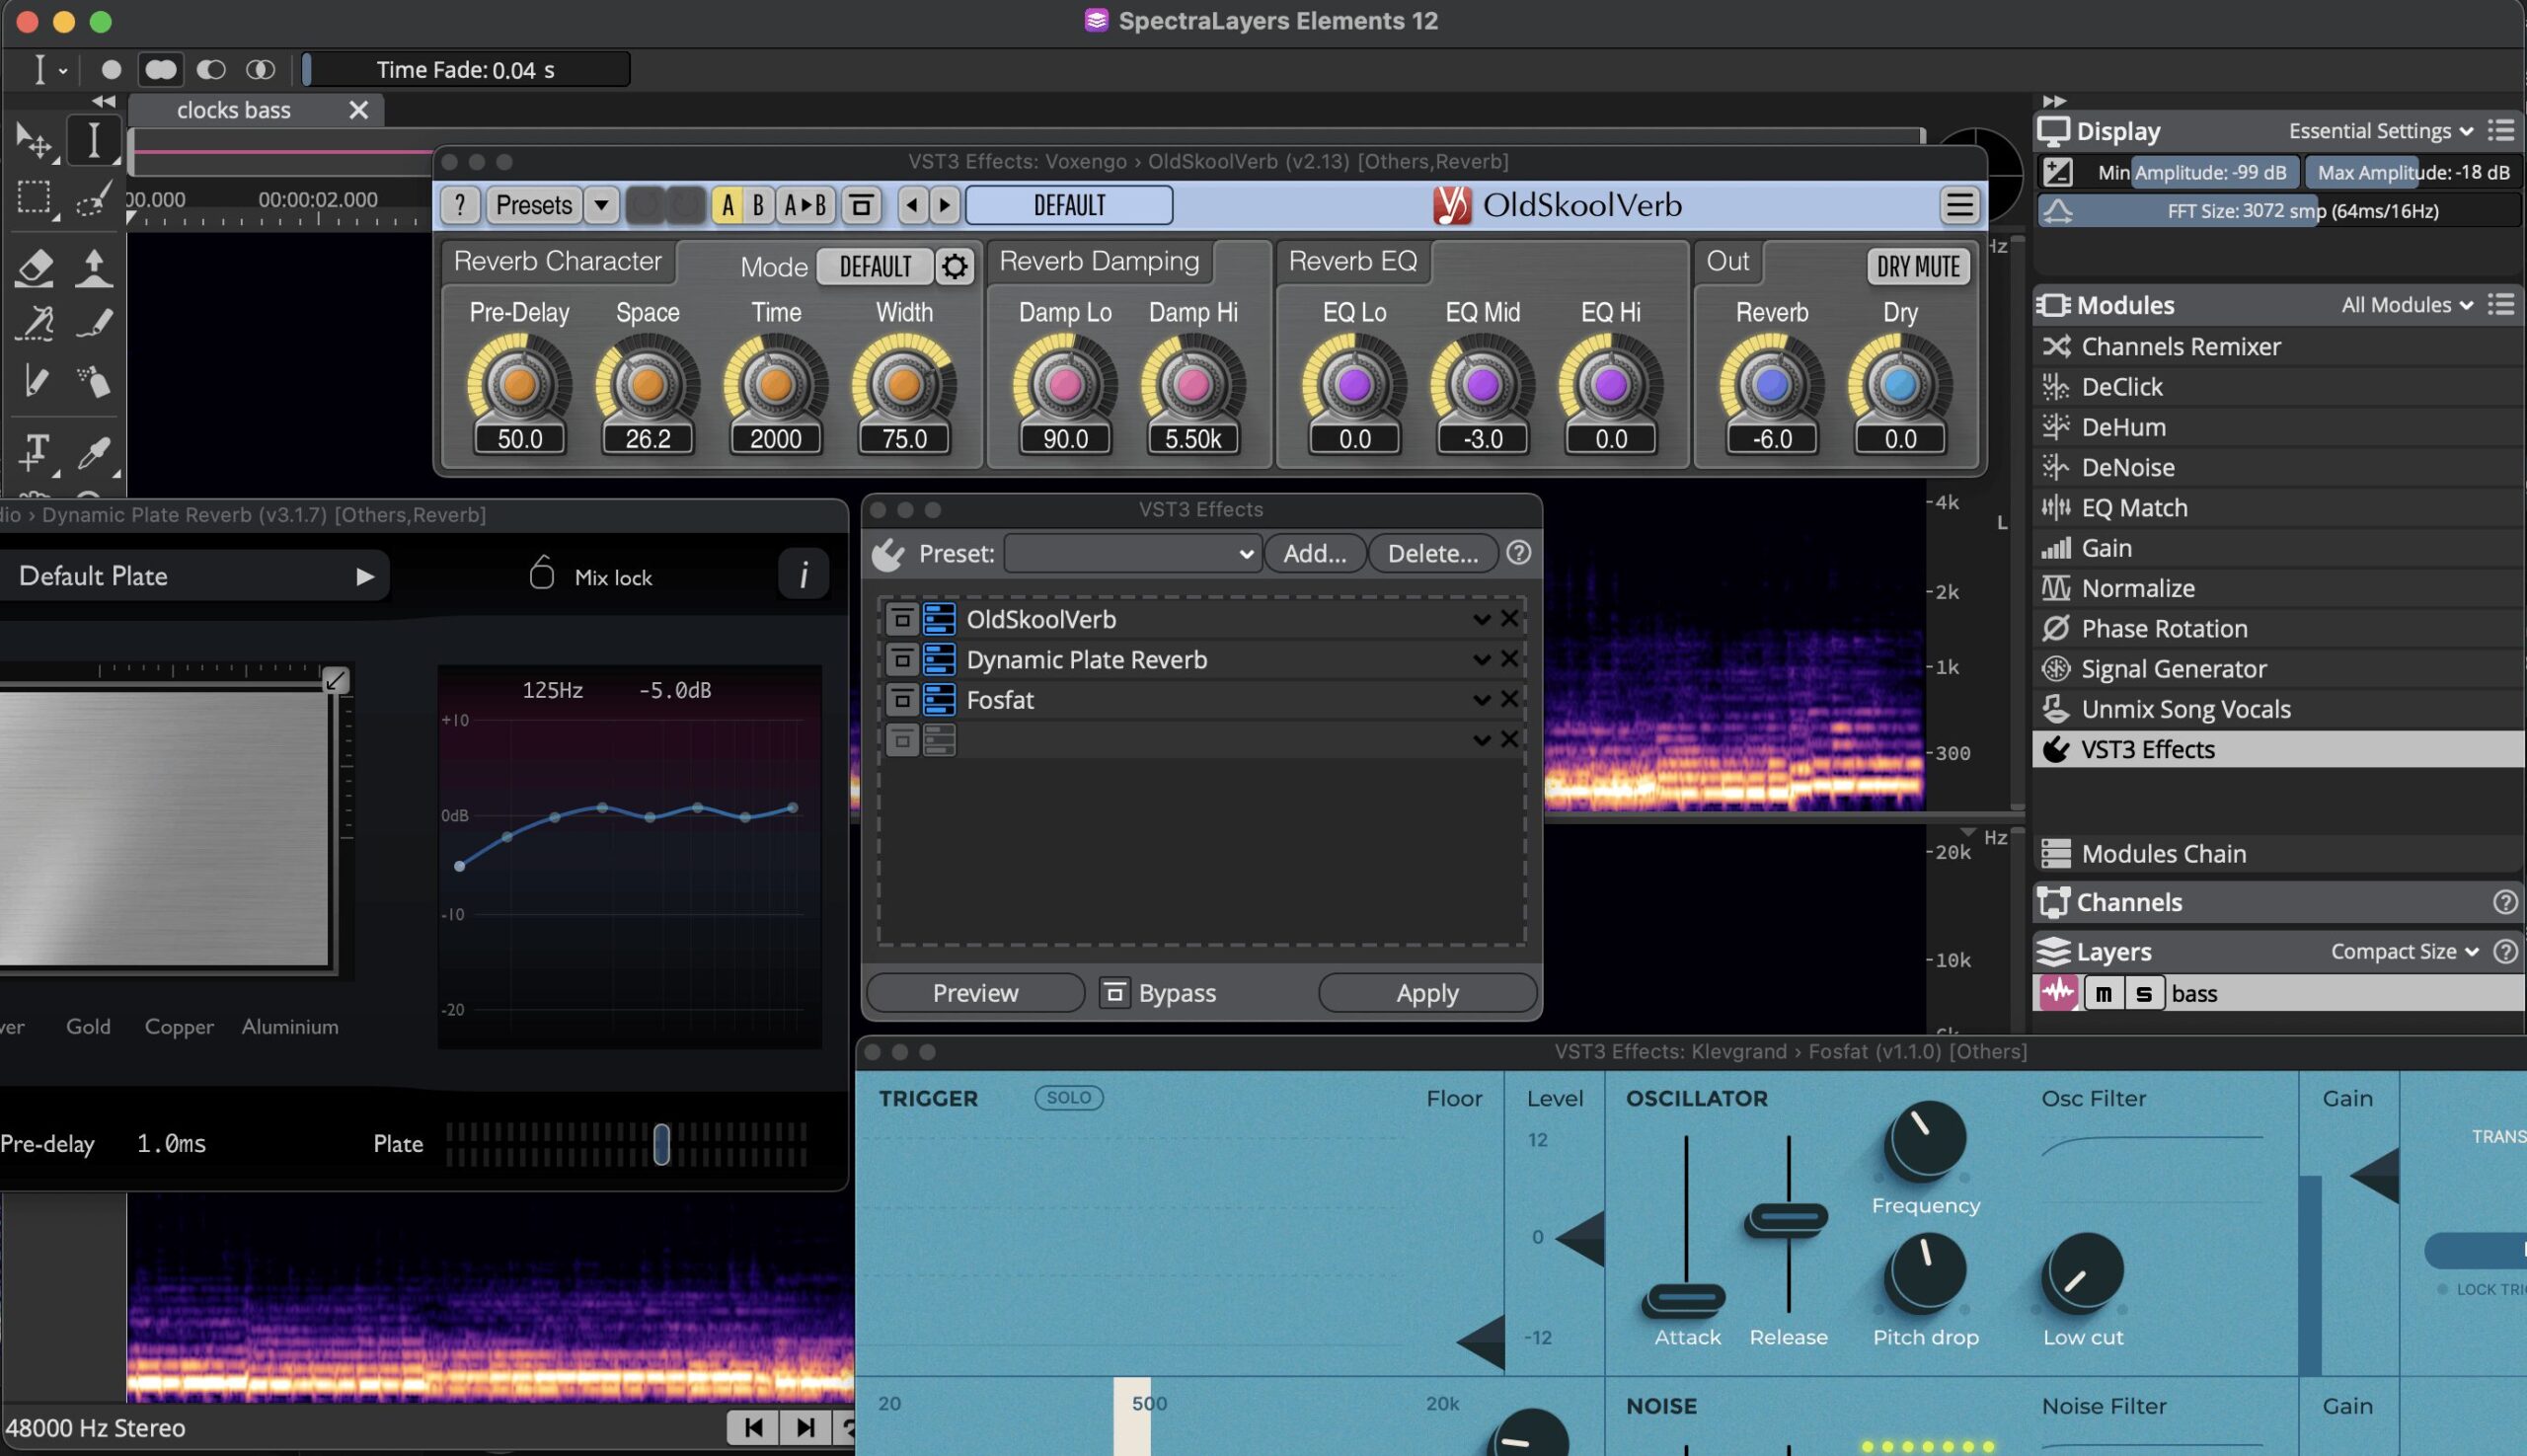
Task: Click Add... preset button
Action: pyautogui.click(x=1314, y=553)
